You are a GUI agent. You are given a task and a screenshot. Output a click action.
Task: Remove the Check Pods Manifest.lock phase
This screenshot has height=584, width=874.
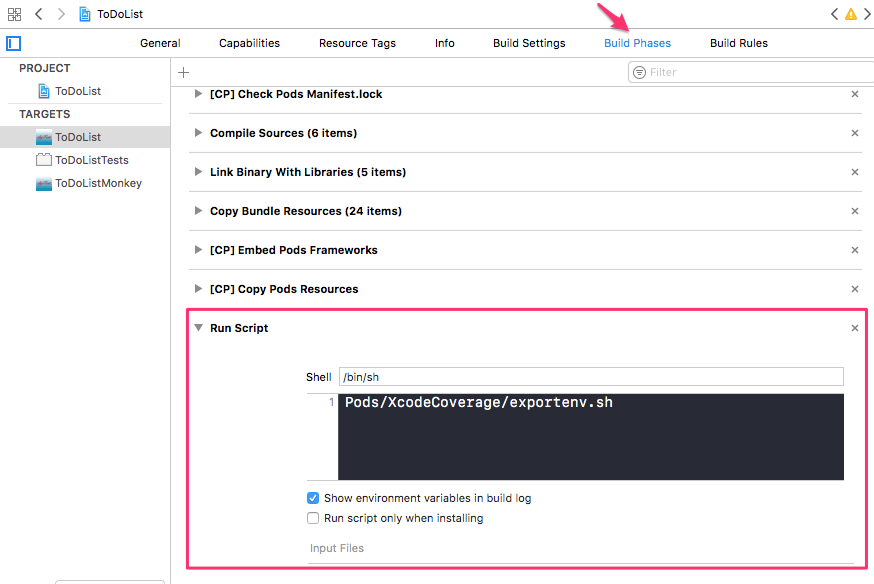tap(854, 94)
